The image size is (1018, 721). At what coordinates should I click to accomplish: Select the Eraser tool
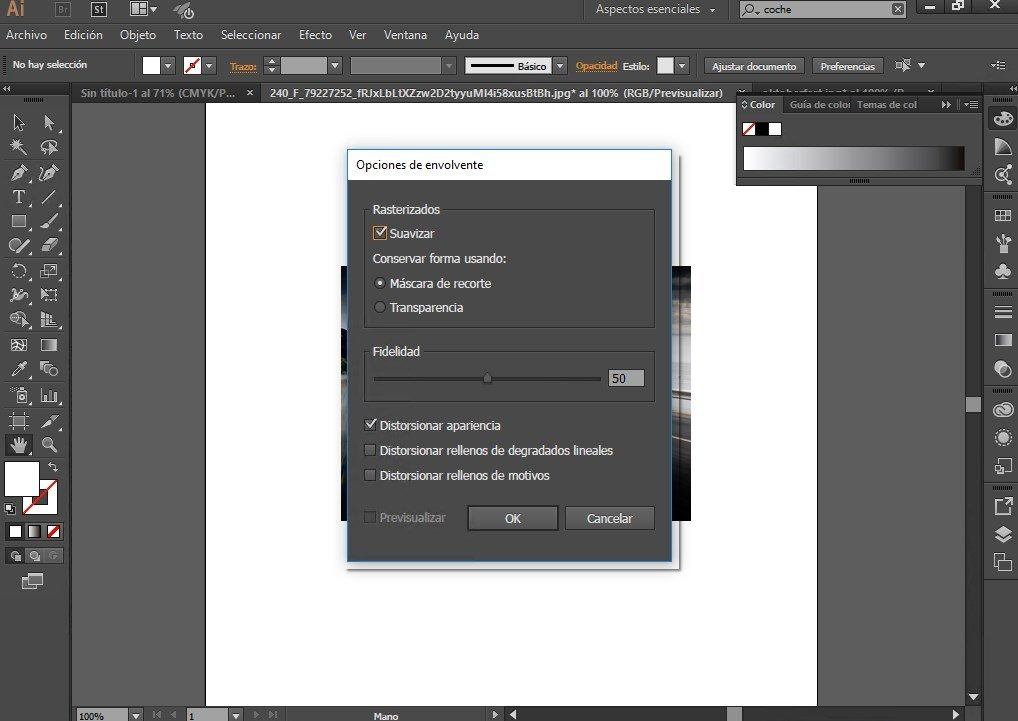pyautogui.click(x=49, y=245)
